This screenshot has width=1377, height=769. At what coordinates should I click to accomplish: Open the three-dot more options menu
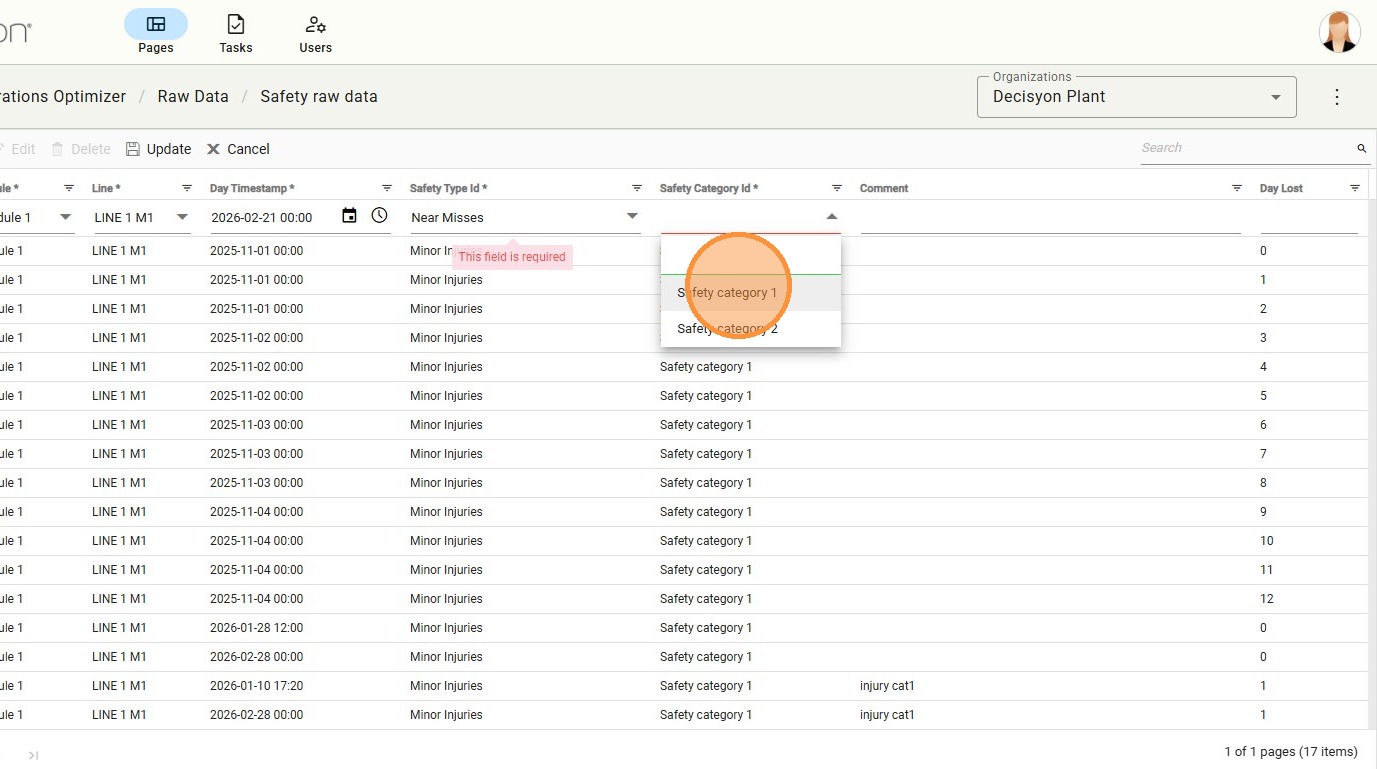point(1337,97)
